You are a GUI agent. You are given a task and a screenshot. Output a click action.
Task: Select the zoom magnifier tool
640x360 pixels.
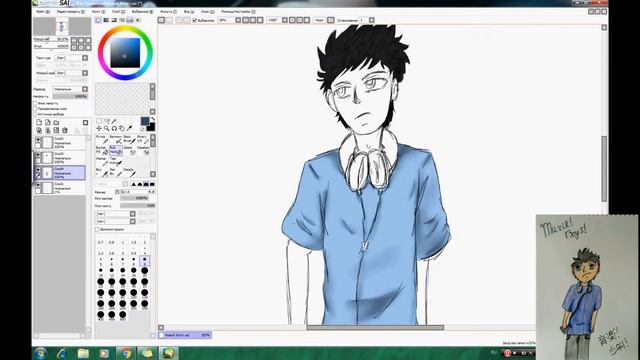pyautogui.click(x=107, y=129)
